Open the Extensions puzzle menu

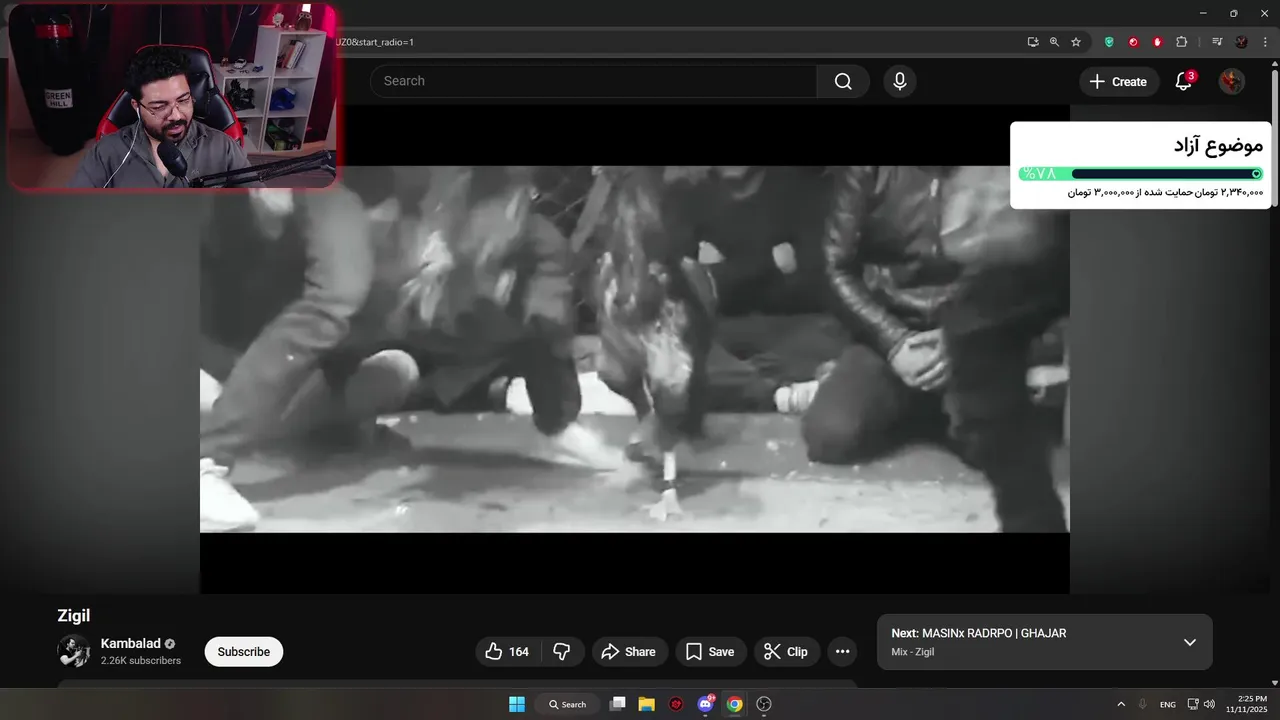tap(1182, 42)
